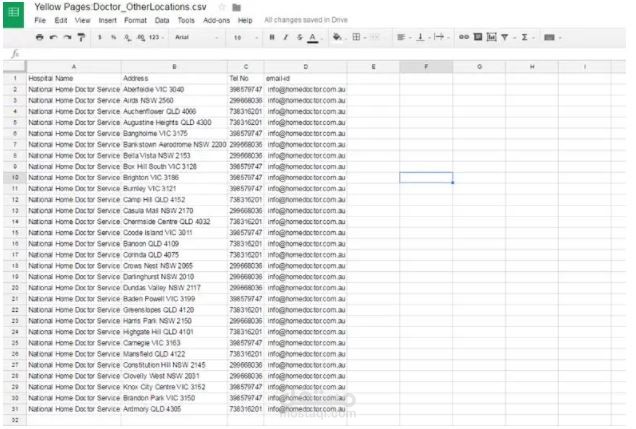Screen dimensions: 636x429
Task: Select cell Knox City Centre VIC 3152
Action: pyautogui.click(x=174, y=387)
